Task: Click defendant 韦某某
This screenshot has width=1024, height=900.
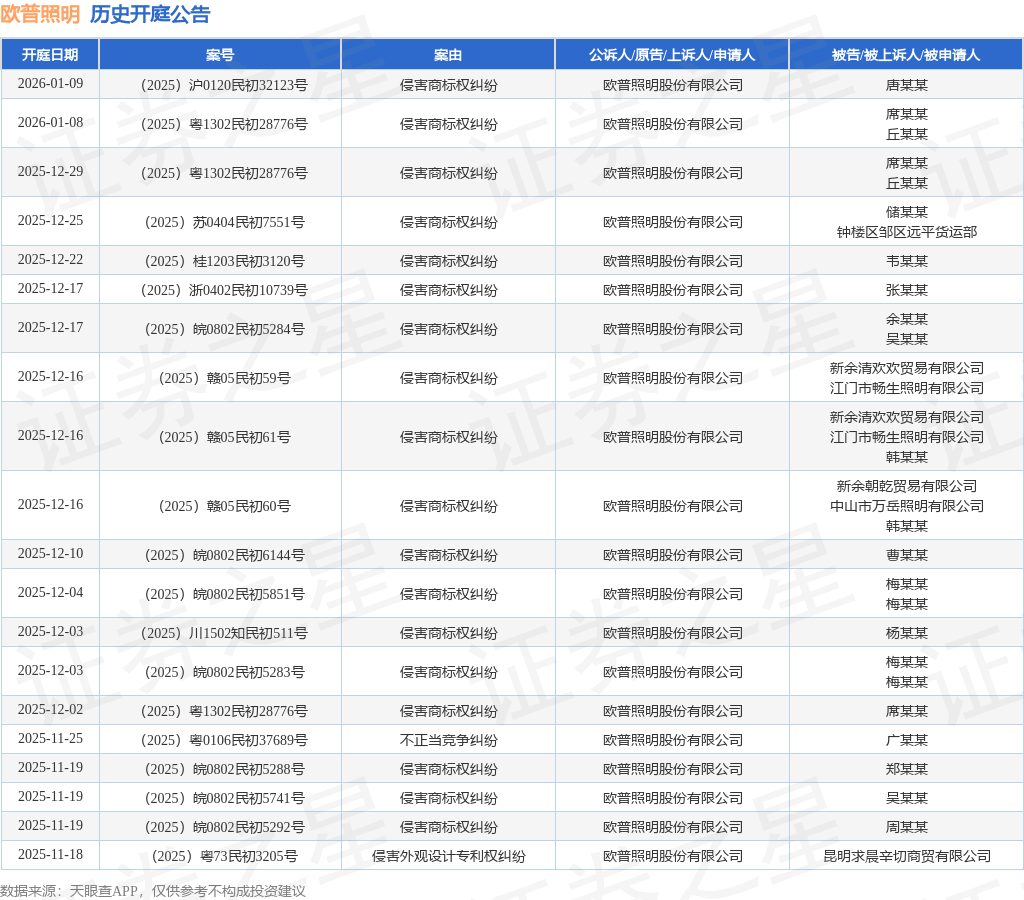Action: (x=906, y=261)
